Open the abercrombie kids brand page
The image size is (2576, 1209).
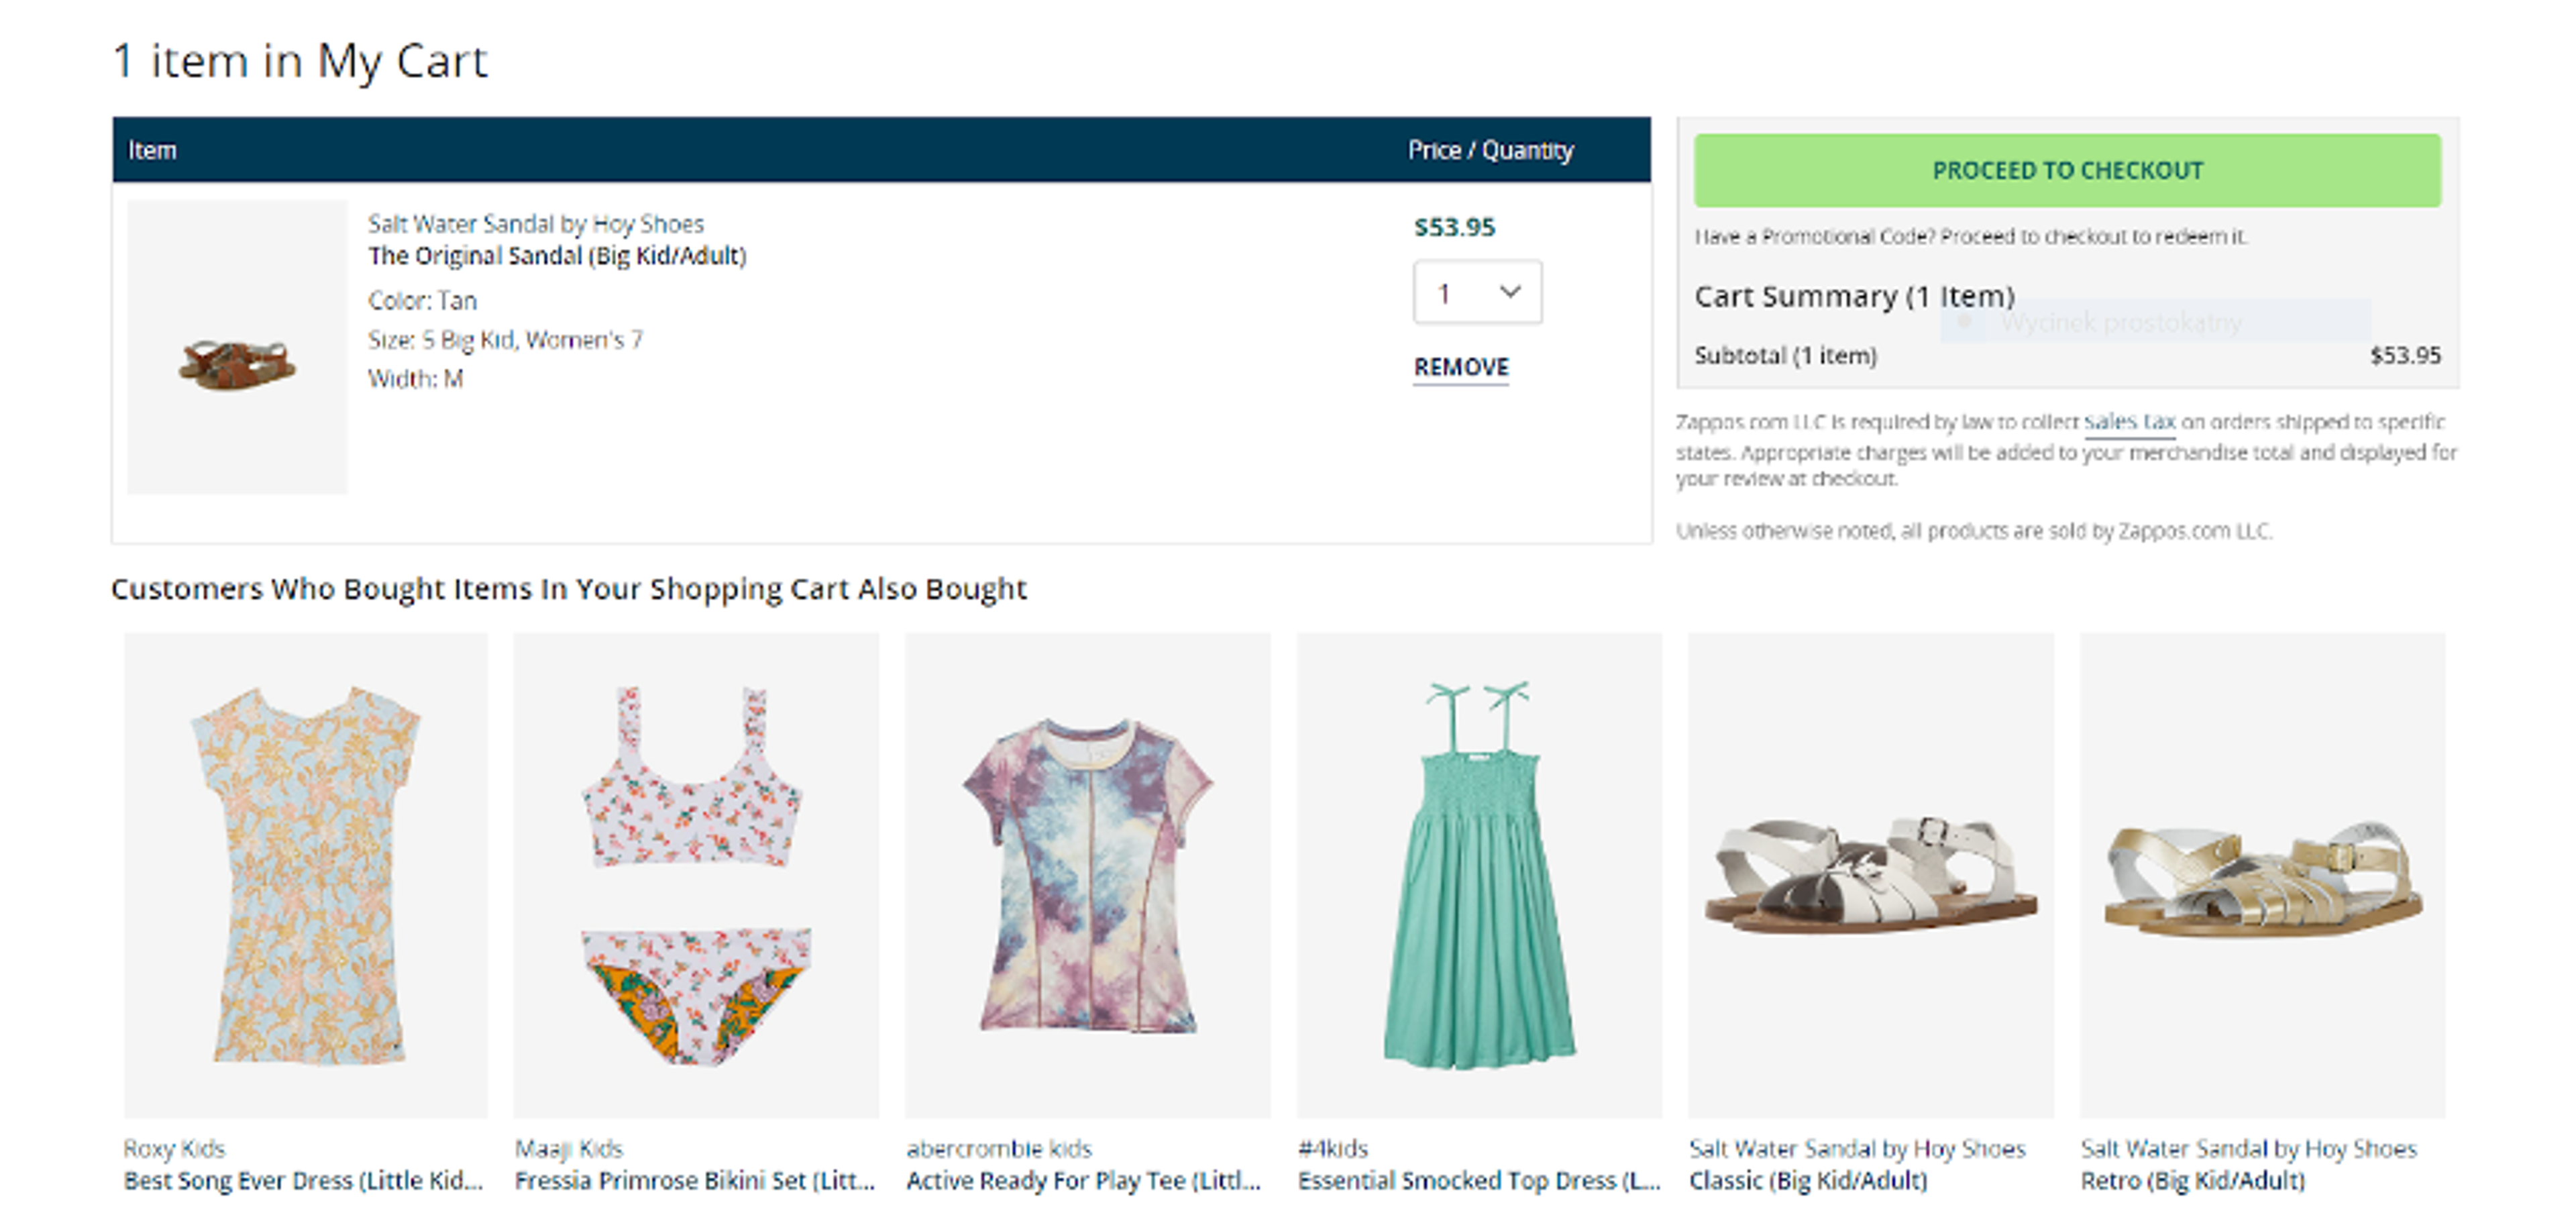click(999, 1148)
